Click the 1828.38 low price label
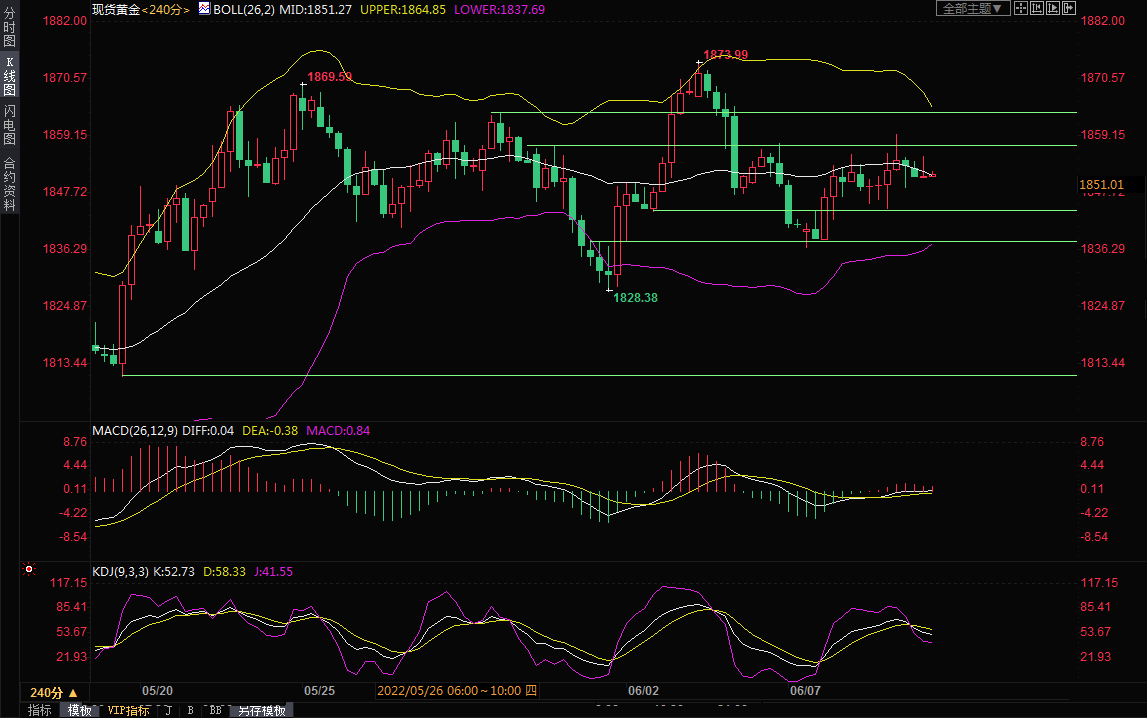1147x718 pixels. (635, 298)
